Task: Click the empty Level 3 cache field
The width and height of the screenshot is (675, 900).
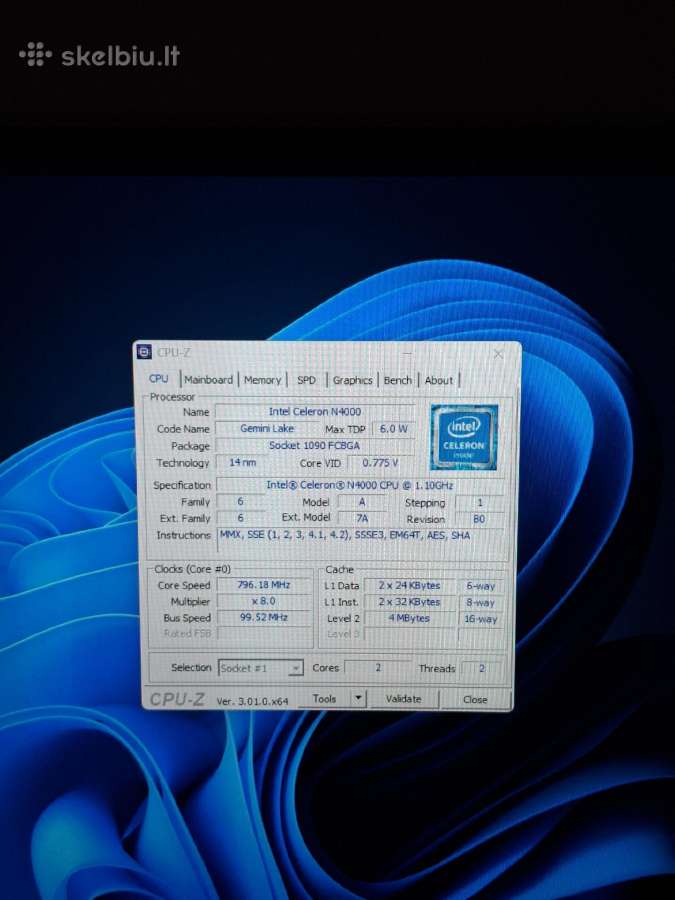Action: coord(409,634)
